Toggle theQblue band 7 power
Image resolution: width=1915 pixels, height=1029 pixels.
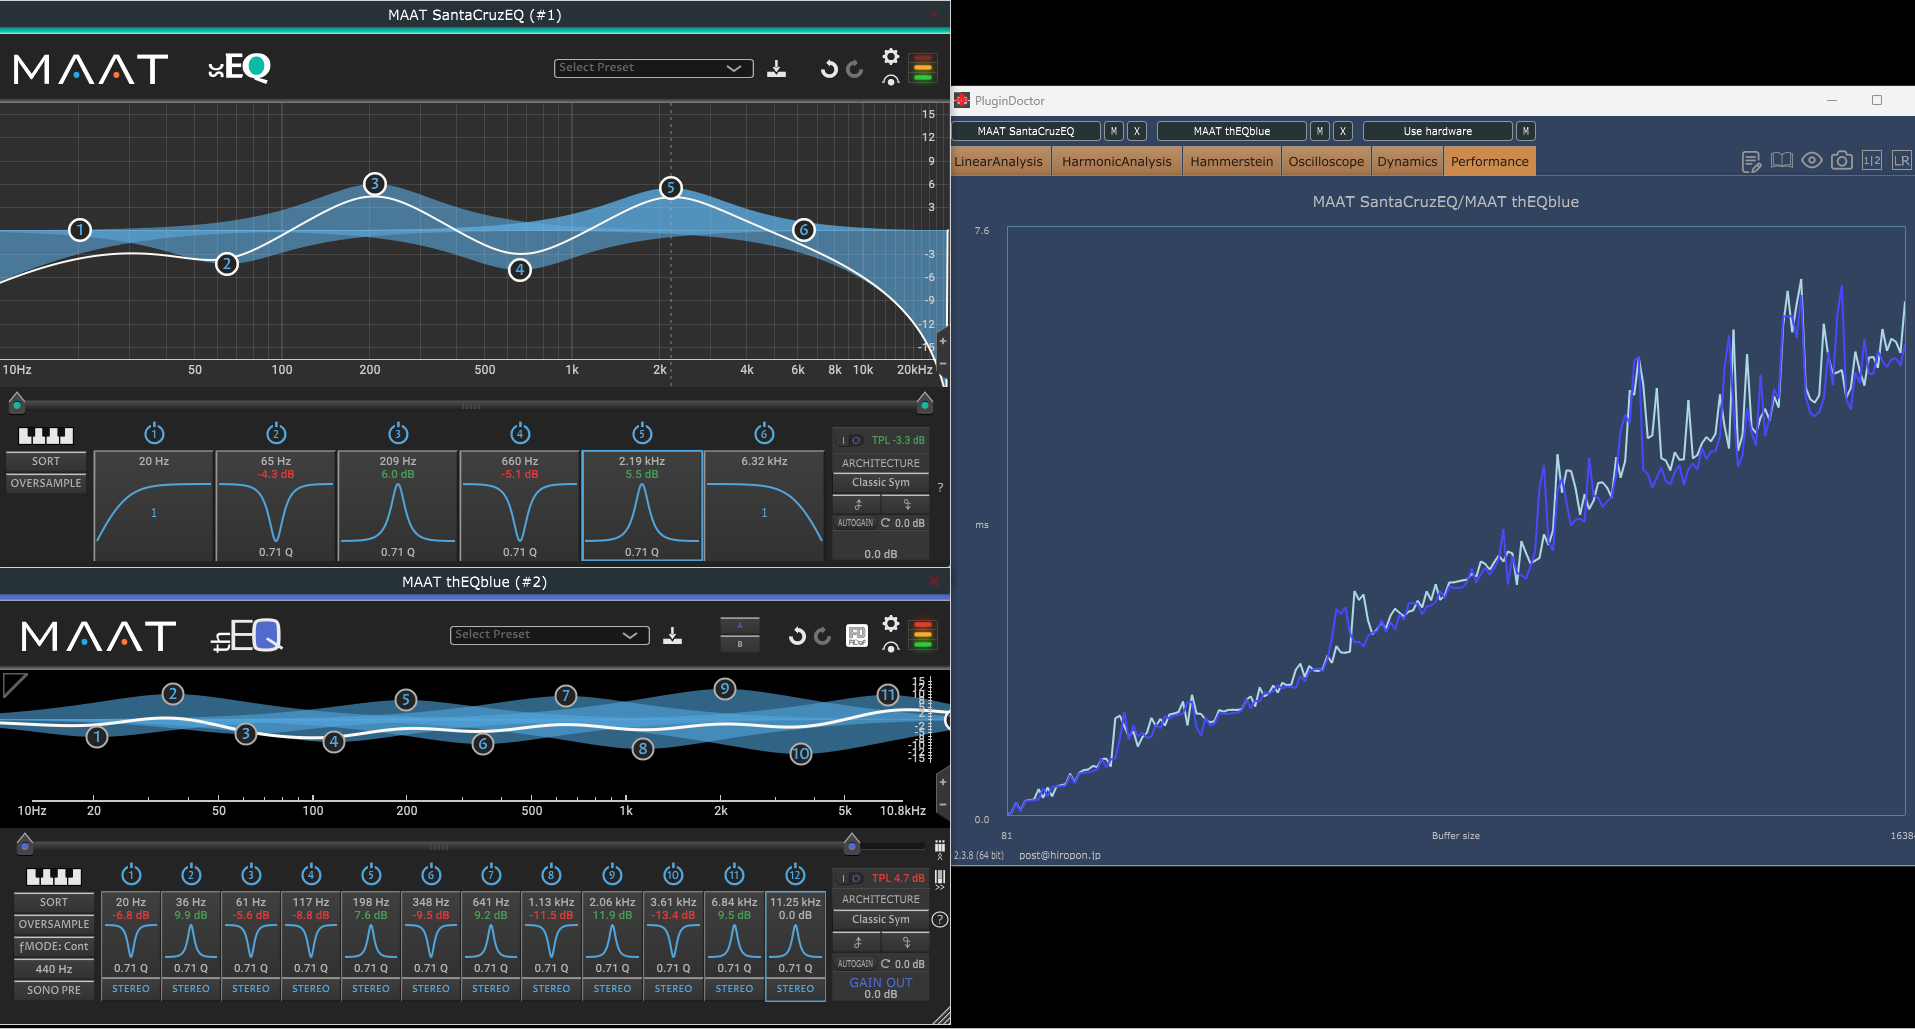tap(491, 874)
